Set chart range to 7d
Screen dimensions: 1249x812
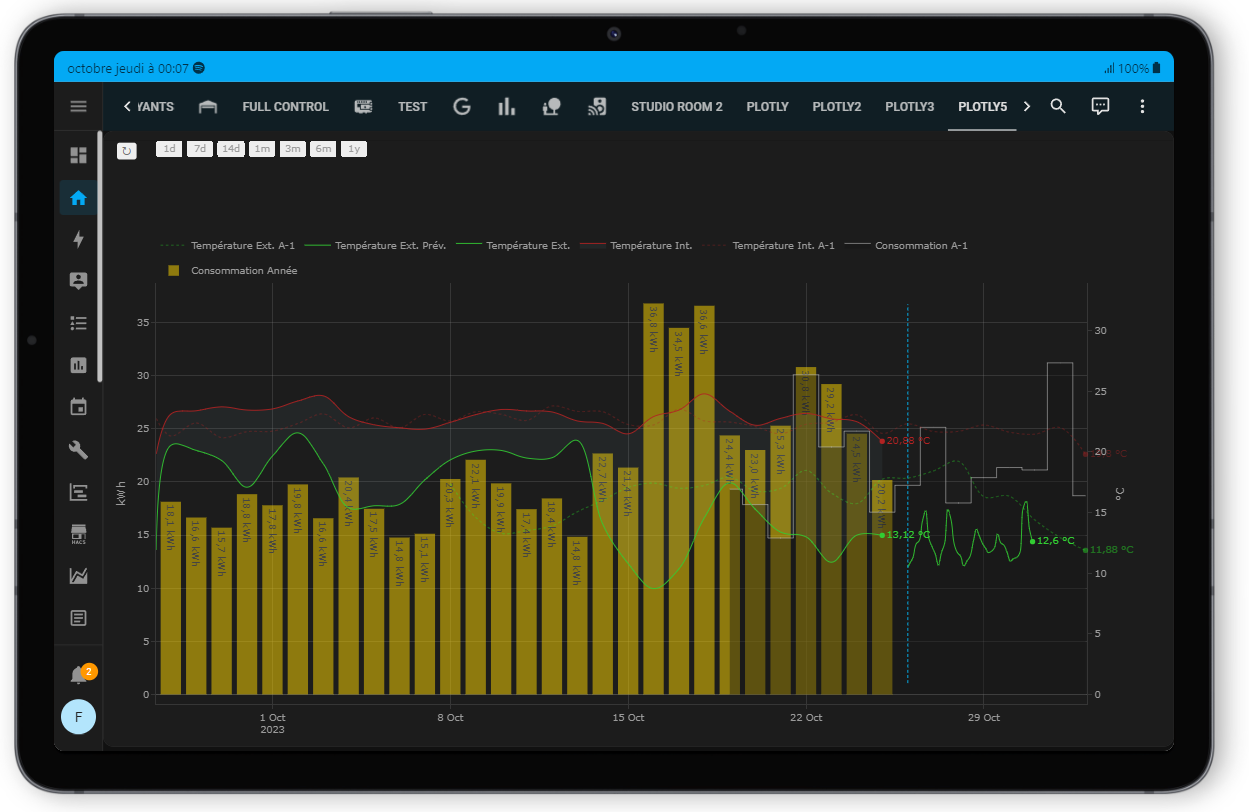(x=200, y=149)
